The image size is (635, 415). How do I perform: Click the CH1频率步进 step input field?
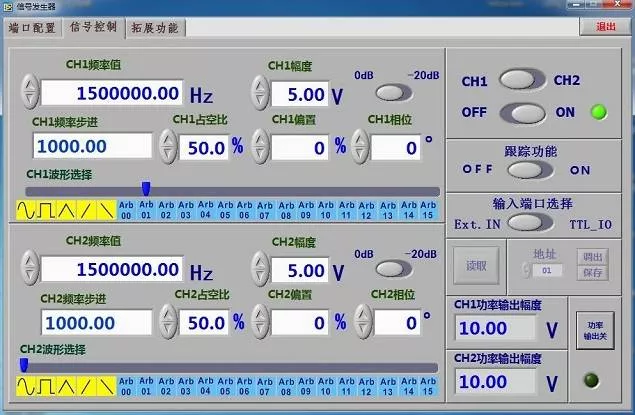[x=93, y=146]
